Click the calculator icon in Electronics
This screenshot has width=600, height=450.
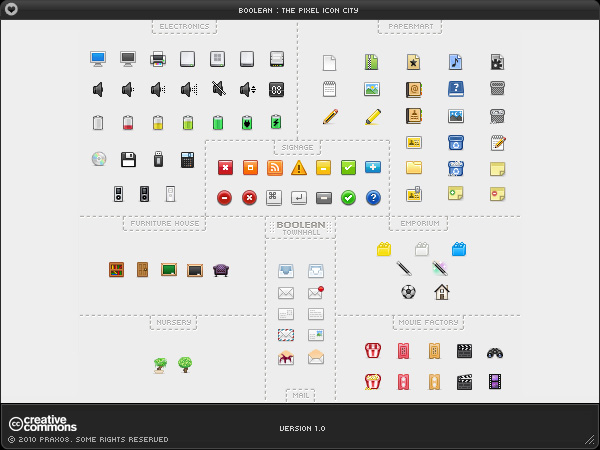tap(187, 159)
